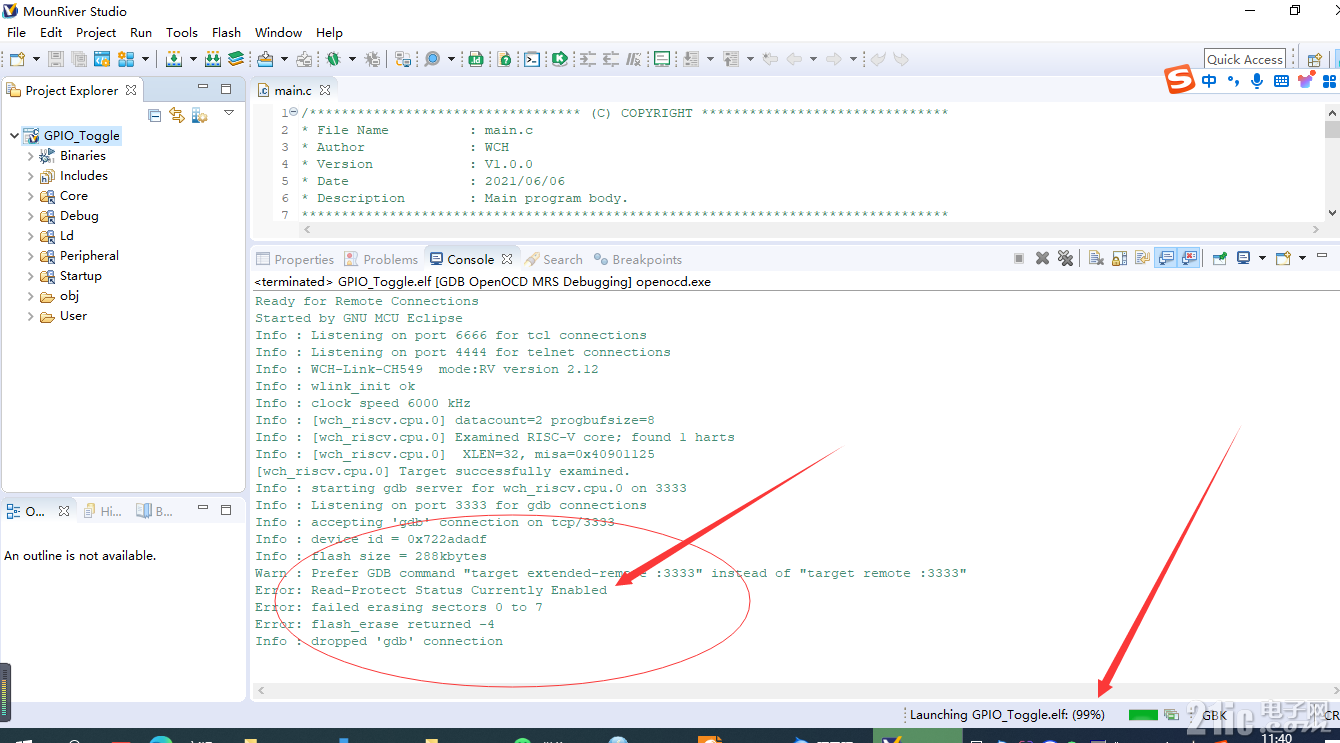Click Link with Editor double-arrow icon
This screenshot has height=743, width=1340.
click(177, 115)
